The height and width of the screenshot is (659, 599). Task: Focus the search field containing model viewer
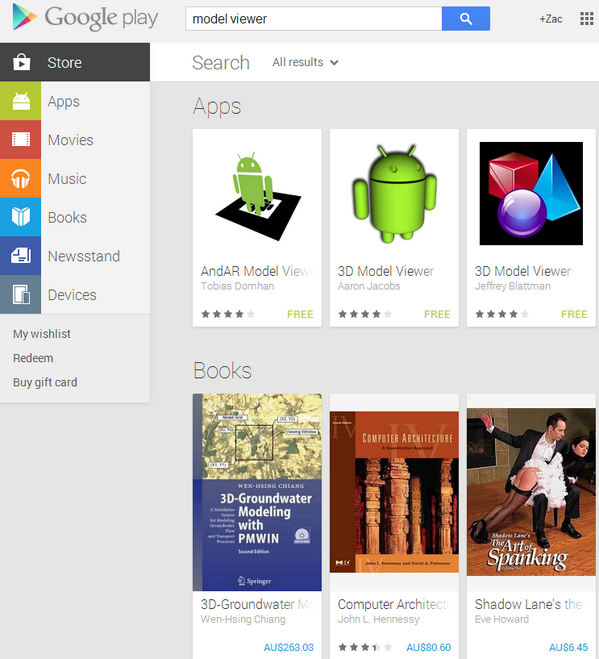314,18
